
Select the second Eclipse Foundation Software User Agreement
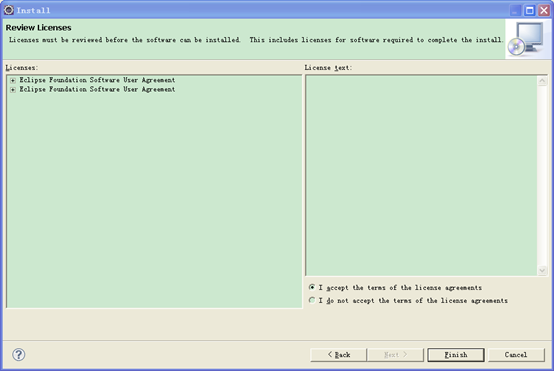97,89
